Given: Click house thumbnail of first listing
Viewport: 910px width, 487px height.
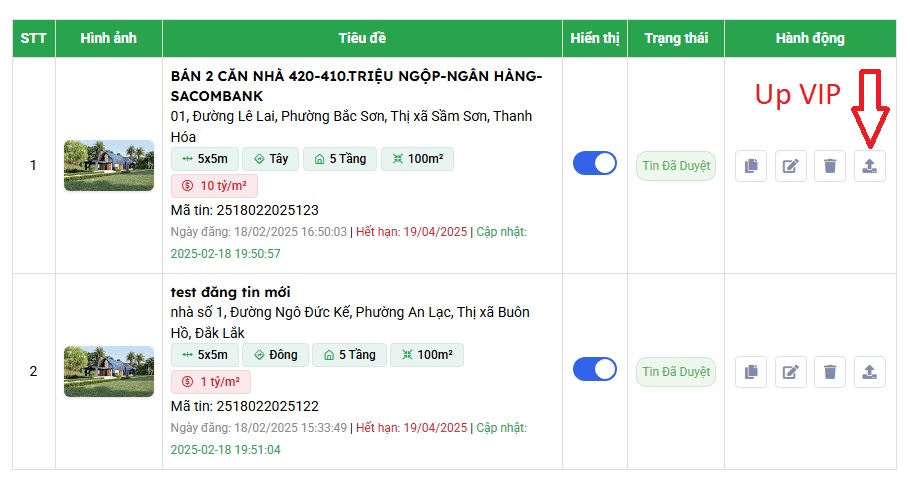Looking at the screenshot, I should [109, 165].
